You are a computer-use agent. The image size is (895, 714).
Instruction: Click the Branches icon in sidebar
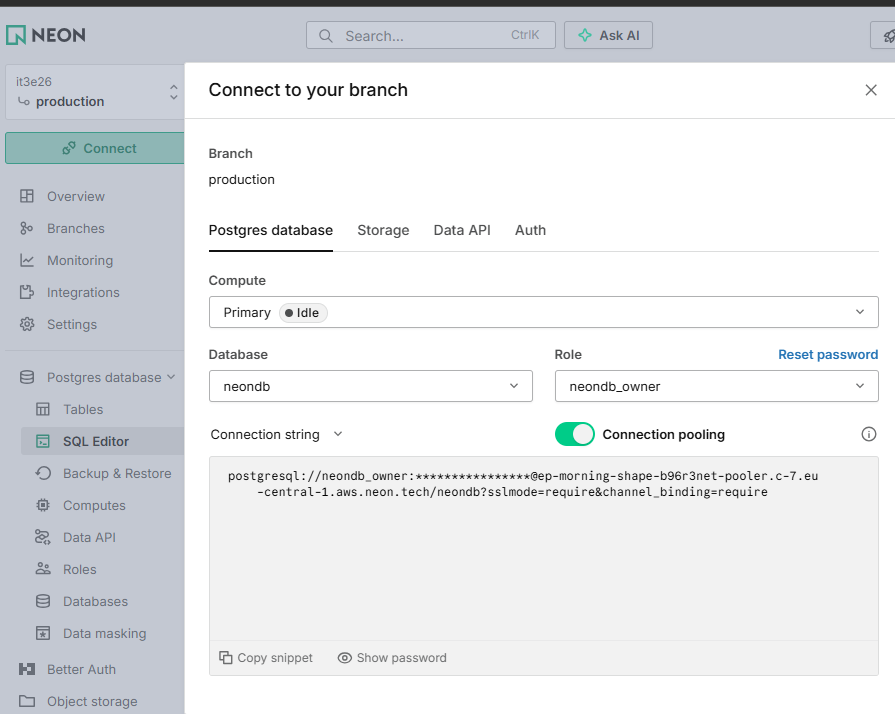(27, 228)
